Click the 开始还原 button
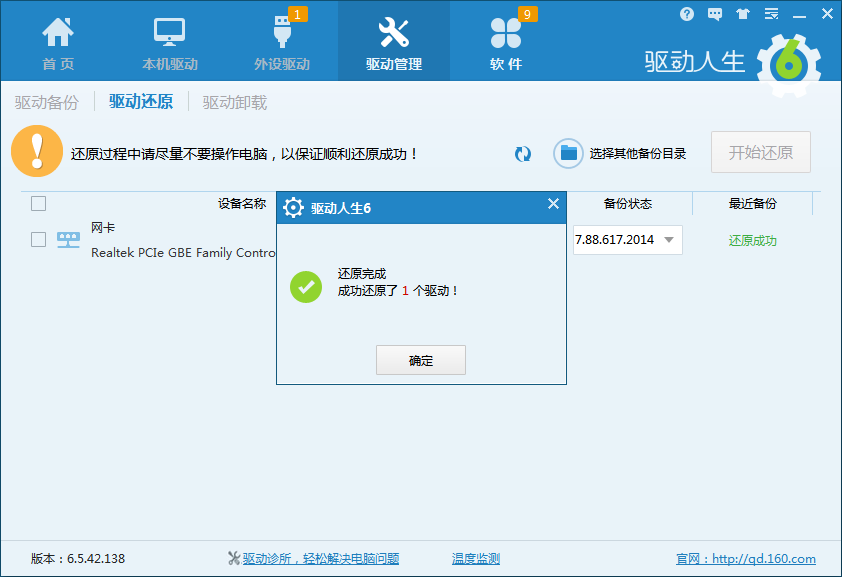Viewport: 842px width, 577px height. [760, 153]
